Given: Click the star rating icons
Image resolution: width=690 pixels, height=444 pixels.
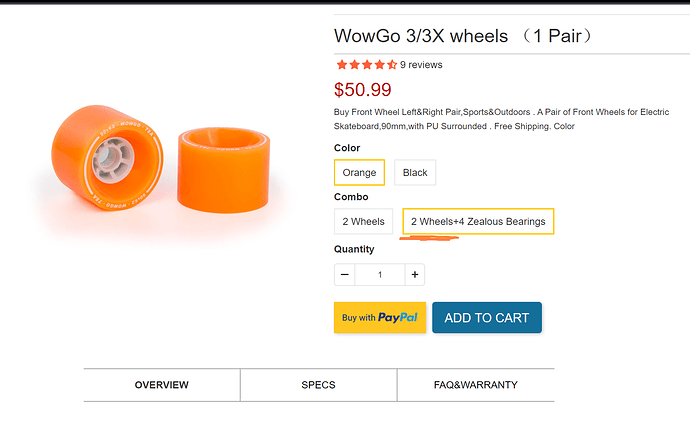Looking at the screenshot, I should click(365, 65).
